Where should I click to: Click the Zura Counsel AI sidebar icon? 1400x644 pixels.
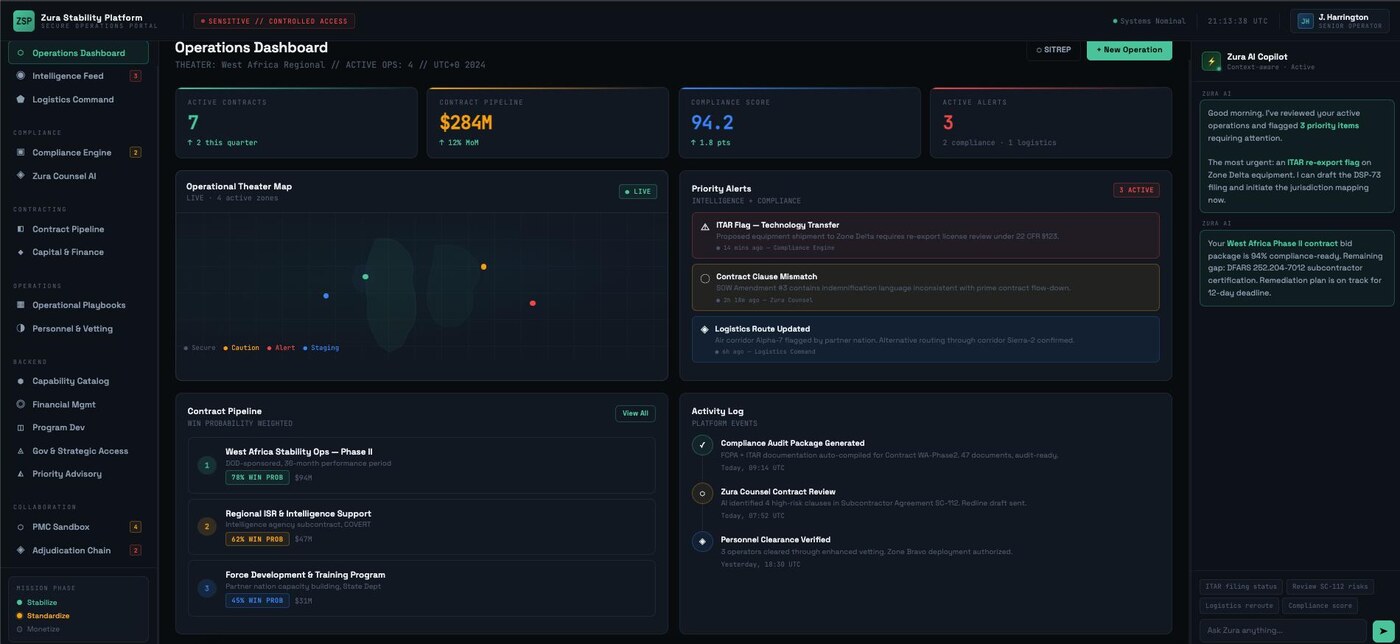pos(21,176)
